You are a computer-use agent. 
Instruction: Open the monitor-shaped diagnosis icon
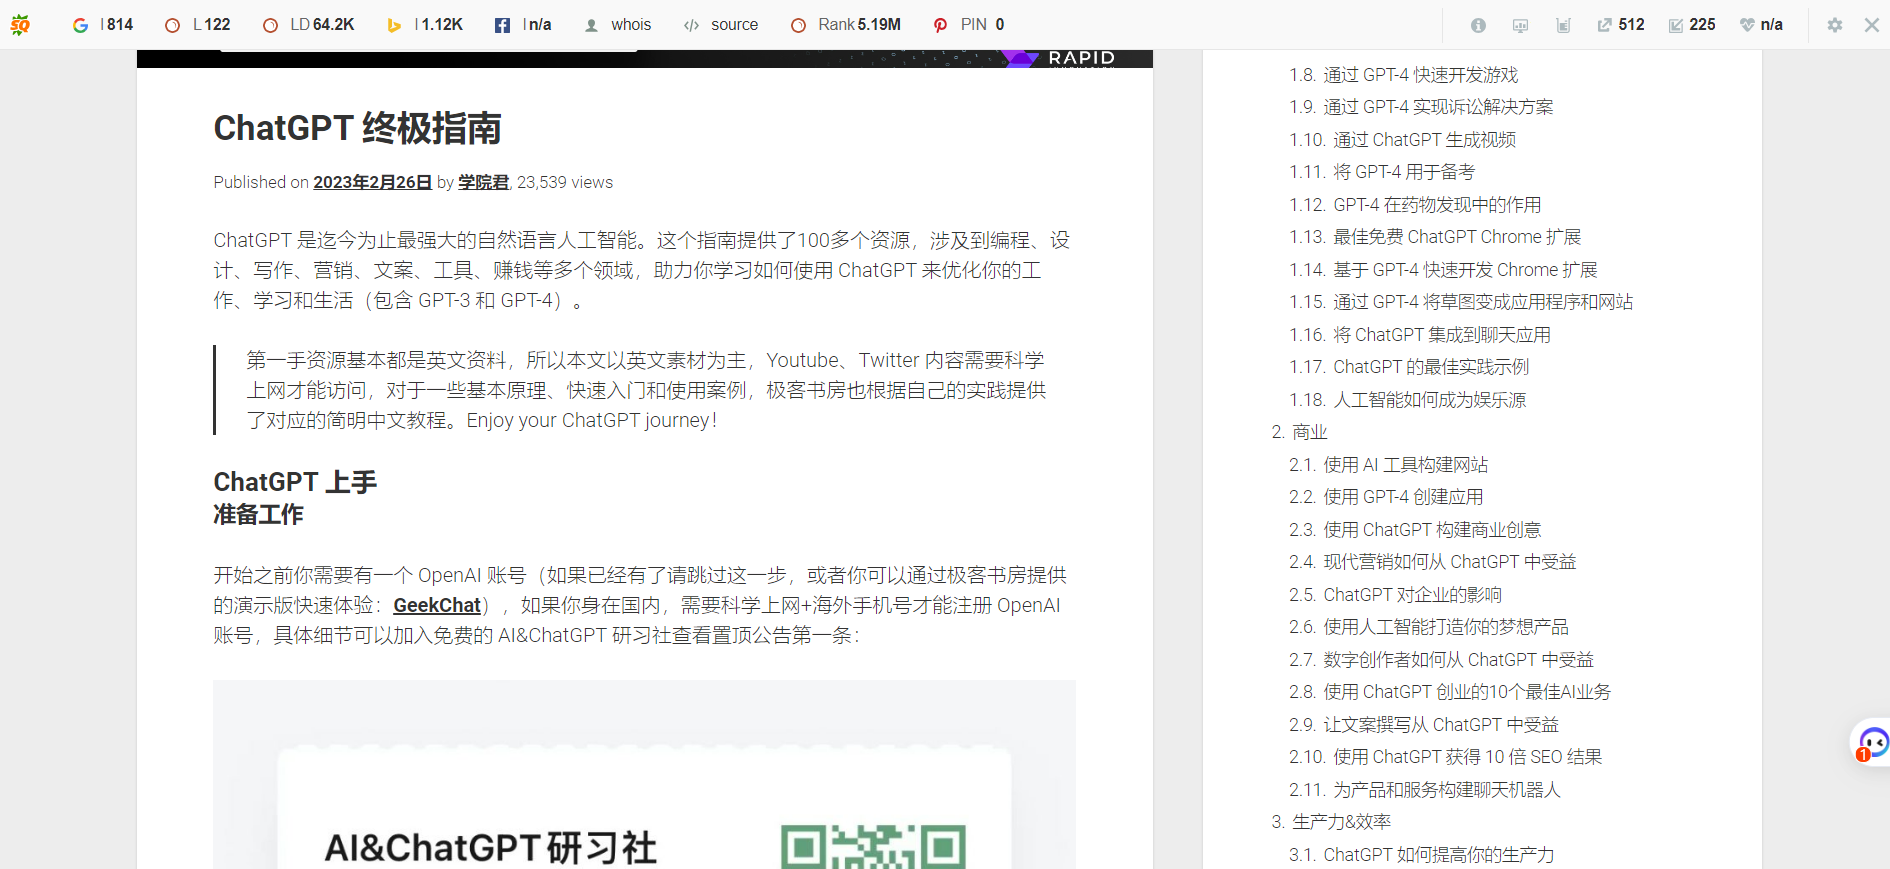tap(1520, 25)
